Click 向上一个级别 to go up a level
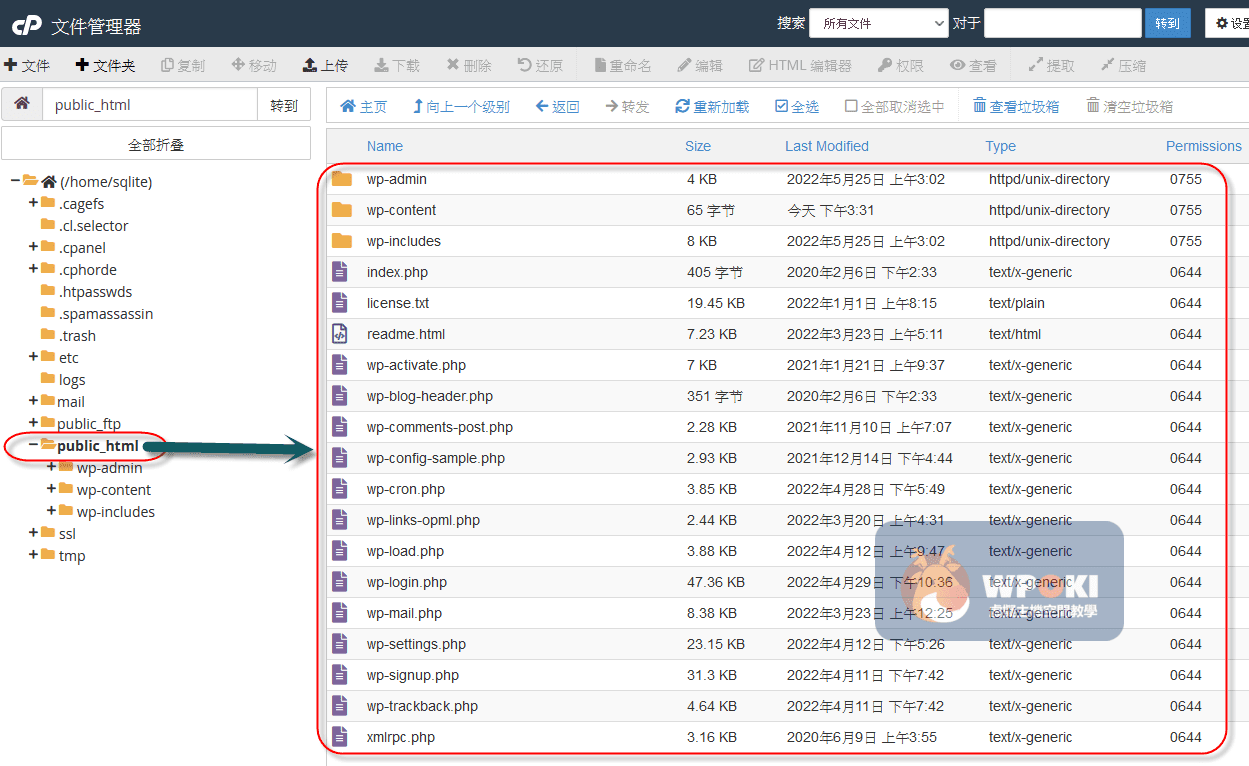The width and height of the screenshot is (1249, 766). [x=460, y=106]
